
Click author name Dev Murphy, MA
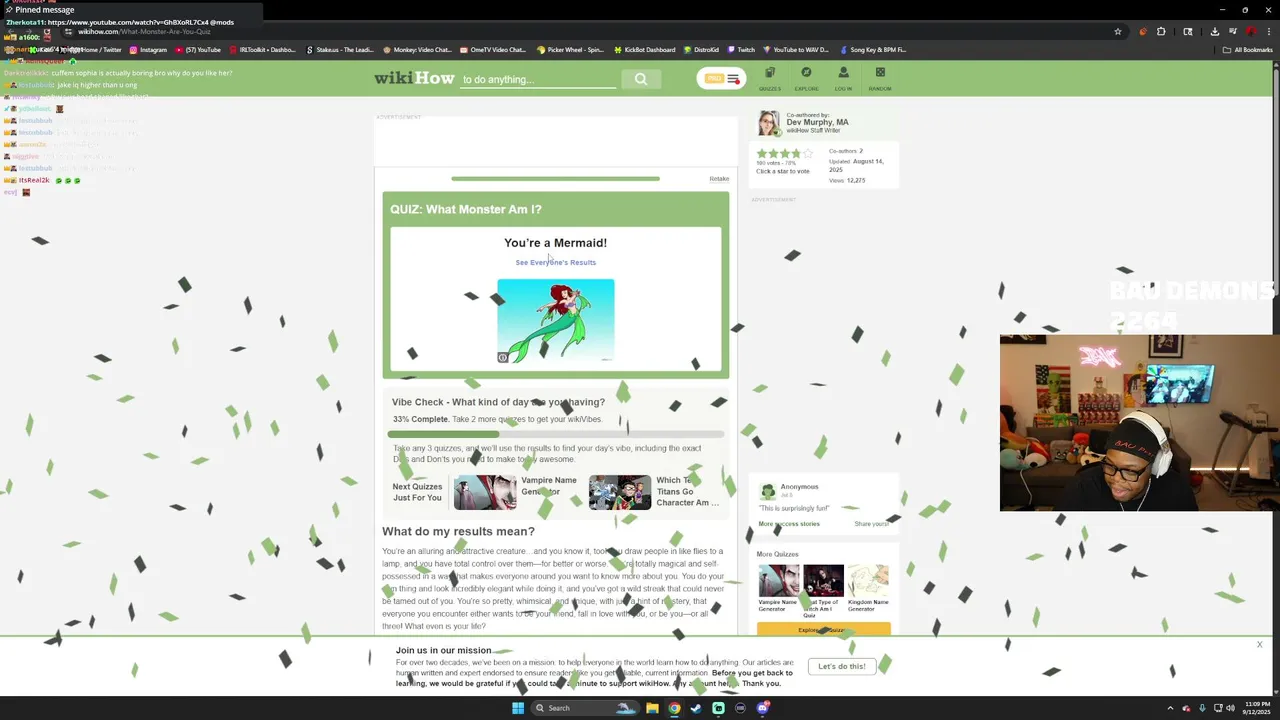pos(817,122)
